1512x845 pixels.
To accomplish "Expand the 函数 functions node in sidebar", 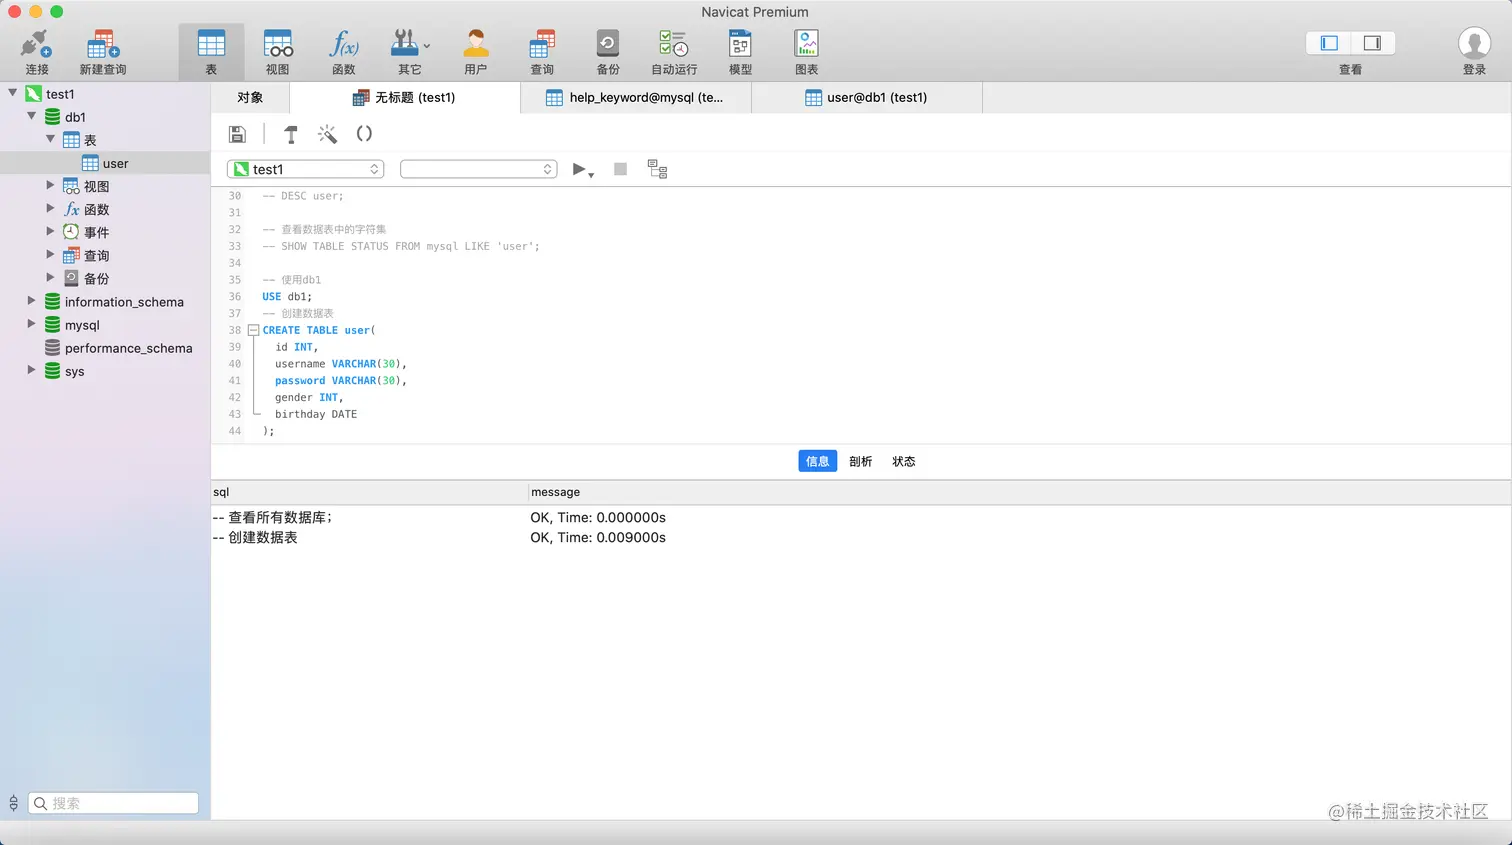I will click(50, 208).
